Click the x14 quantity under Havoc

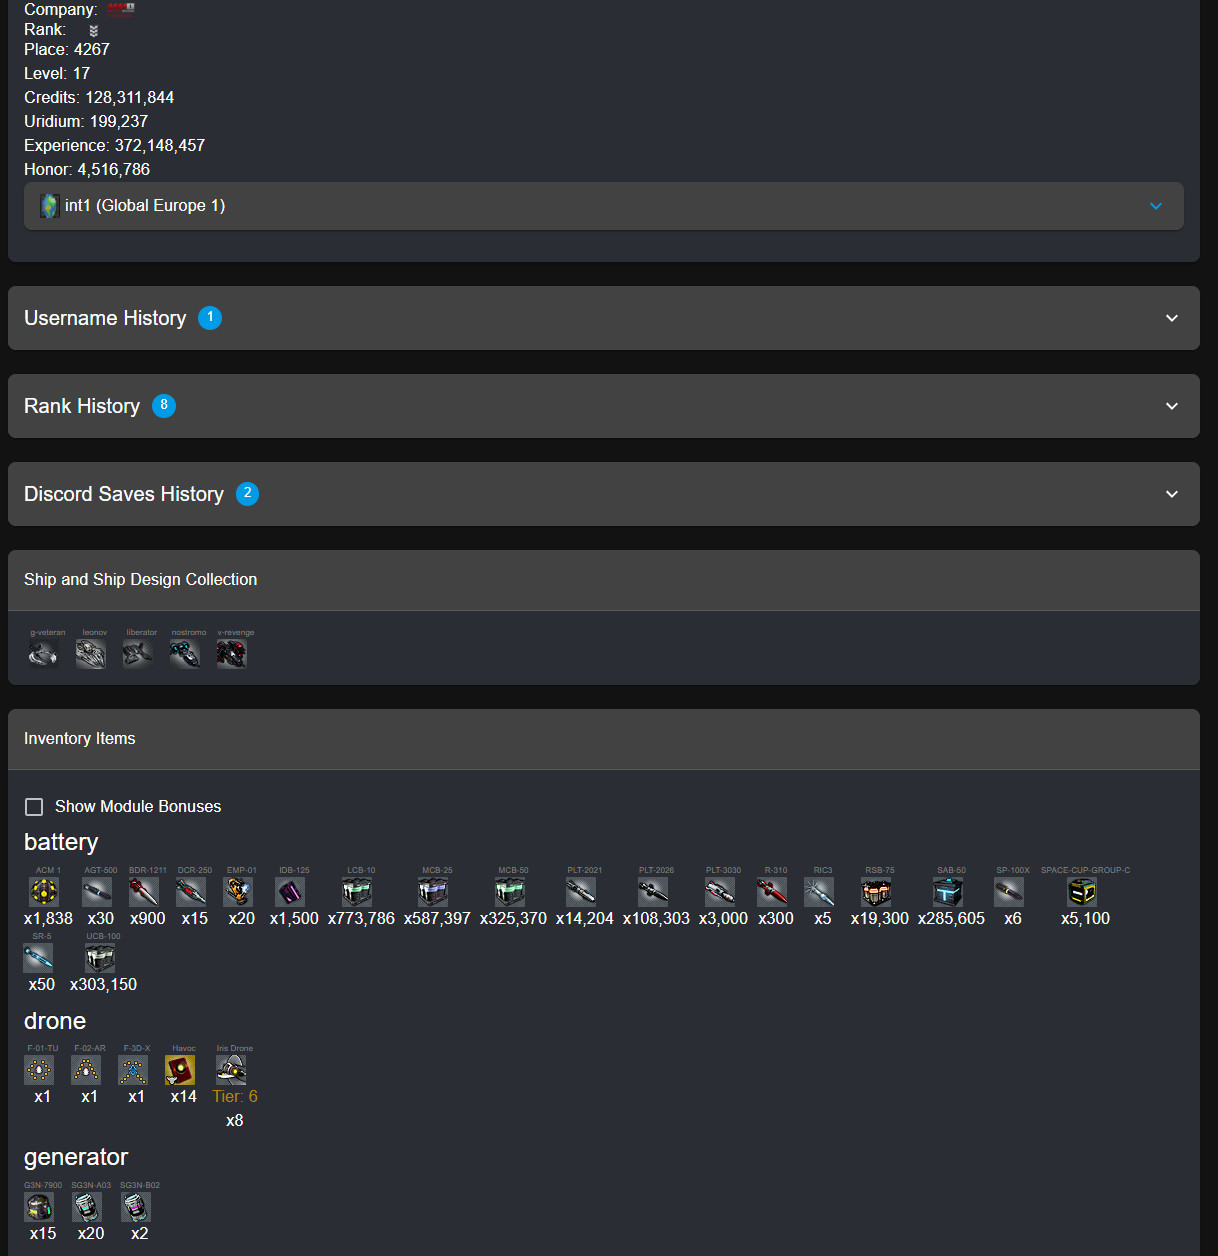pyautogui.click(x=184, y=1097)
